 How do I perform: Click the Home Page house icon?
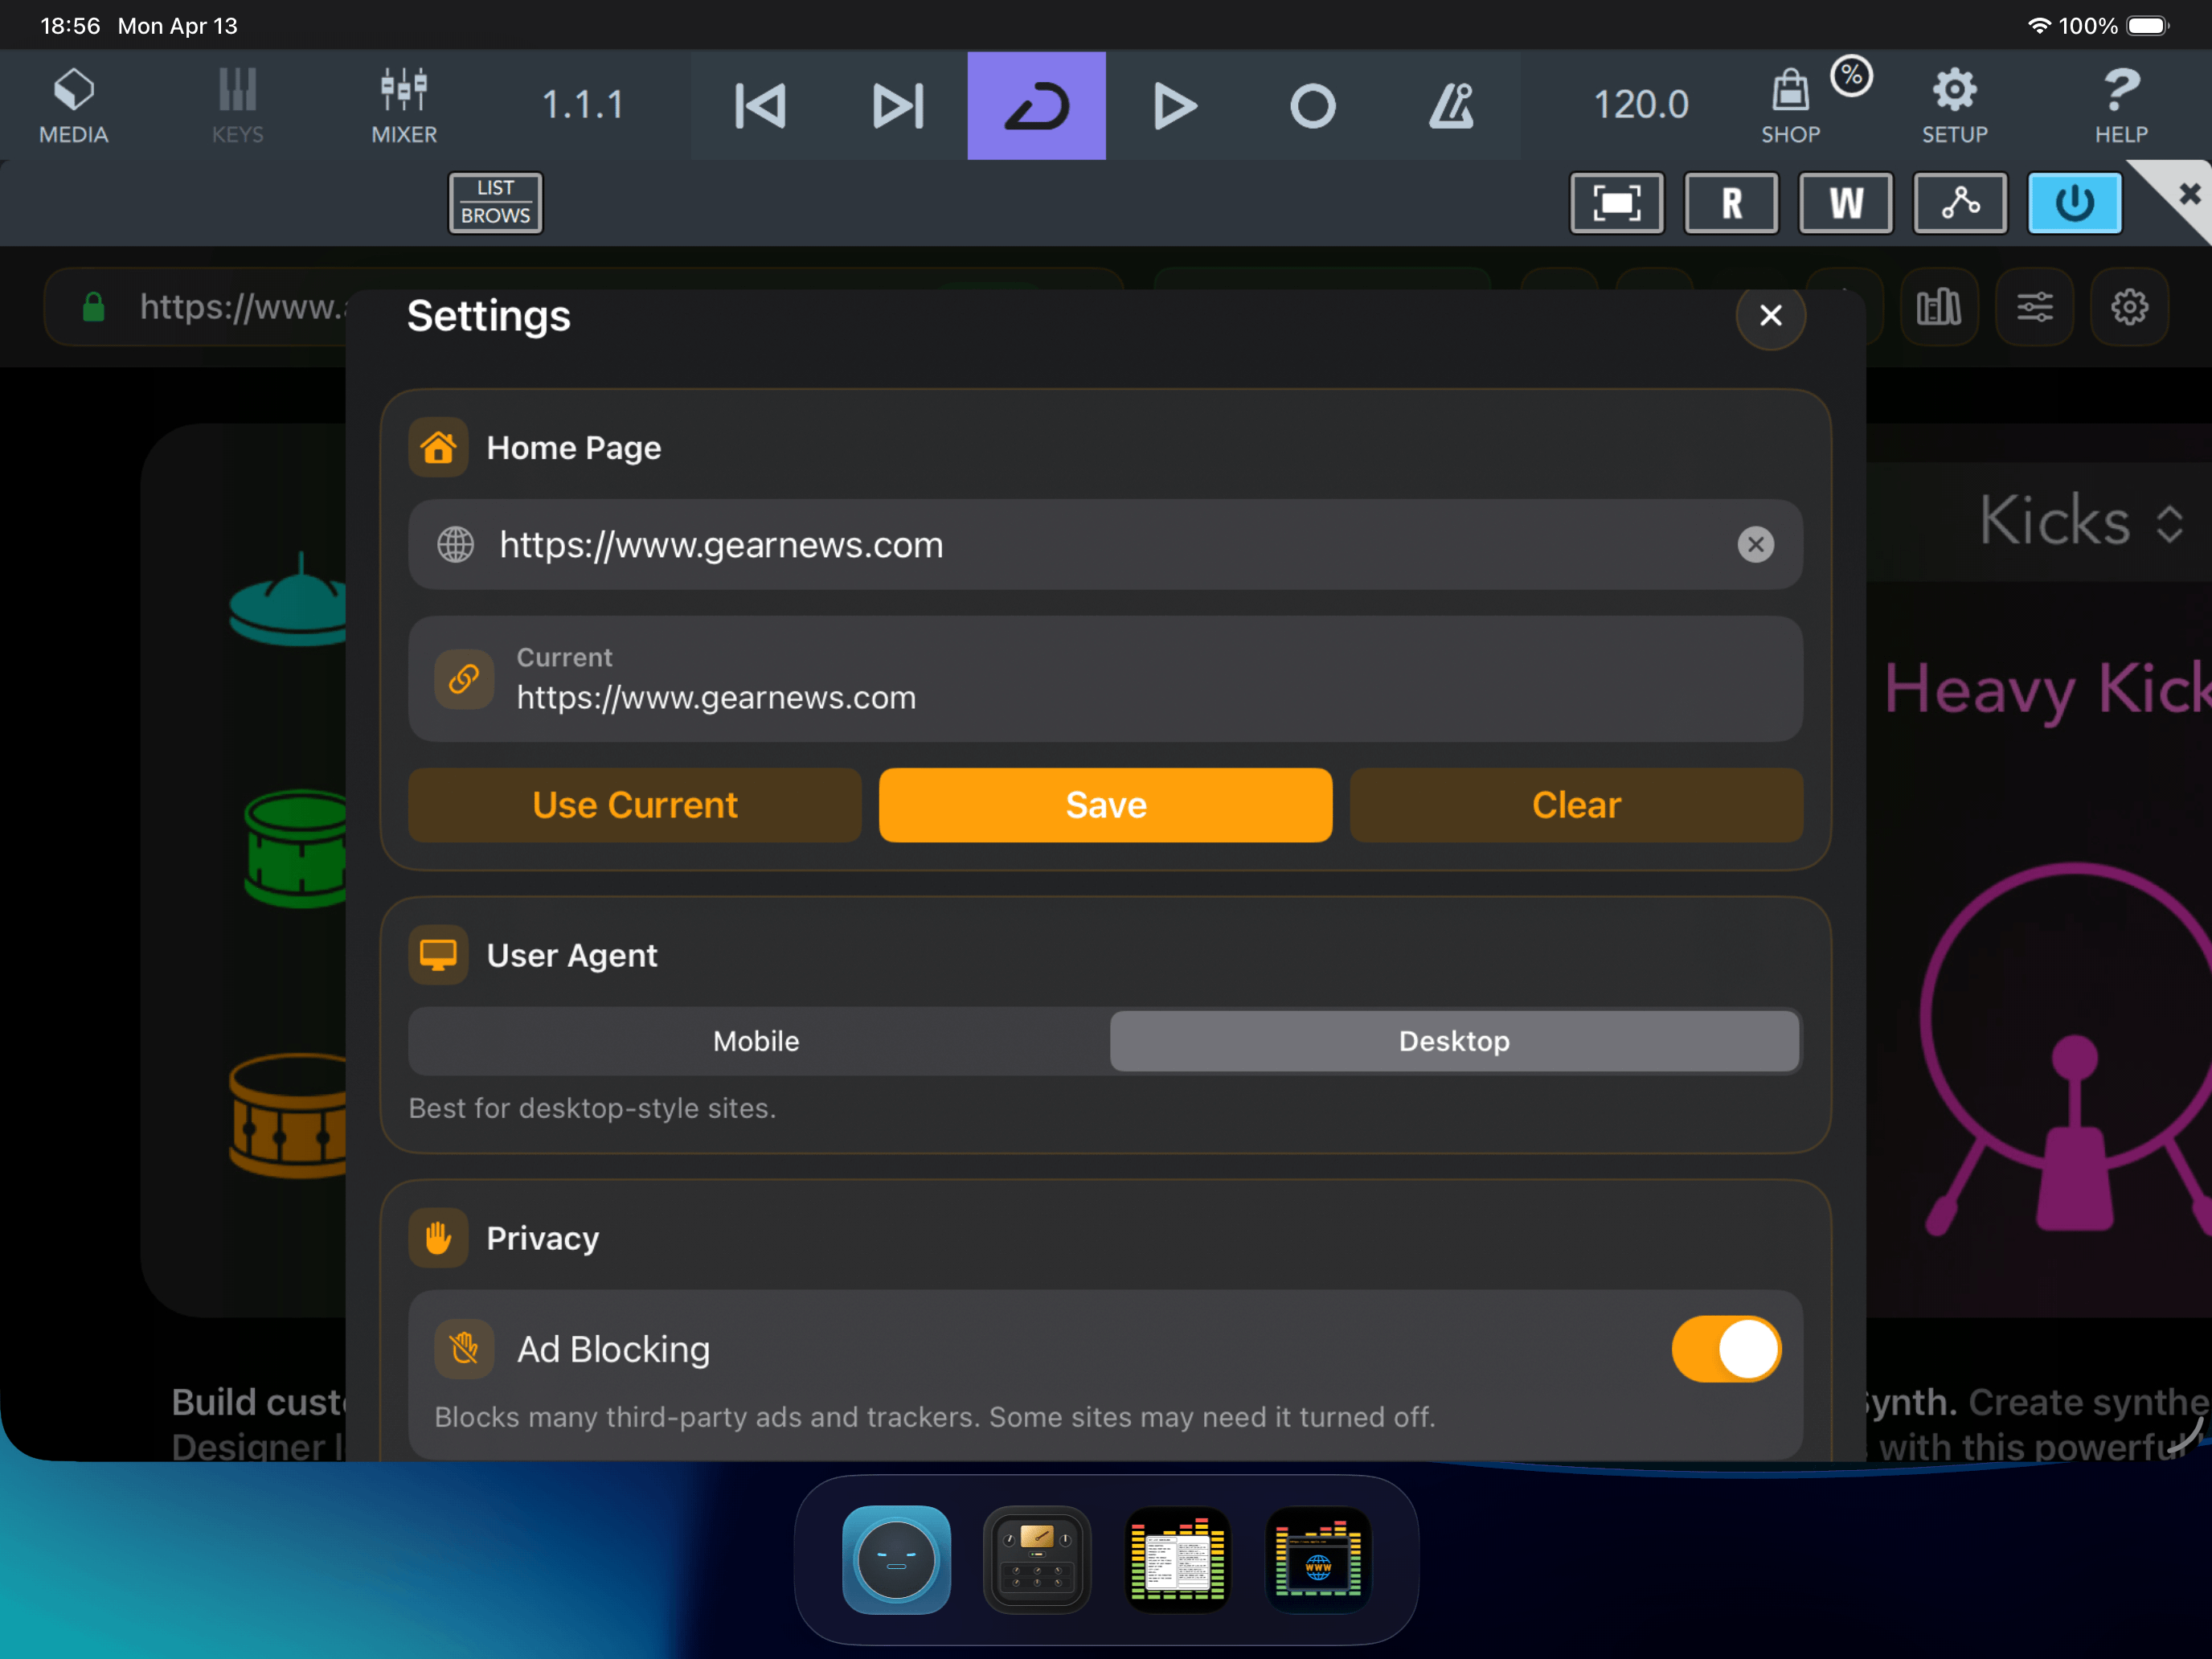tap(438, 447)
